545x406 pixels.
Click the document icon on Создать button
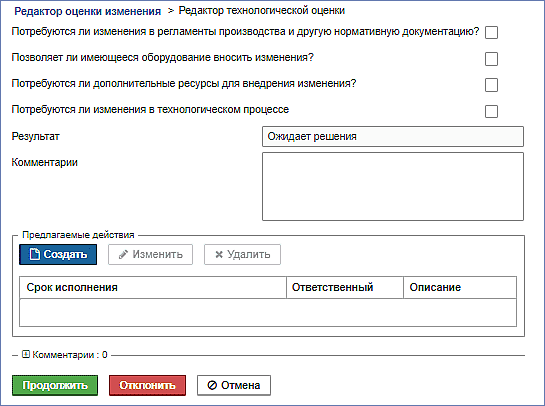pyautogui.click(x=34, y=254)
